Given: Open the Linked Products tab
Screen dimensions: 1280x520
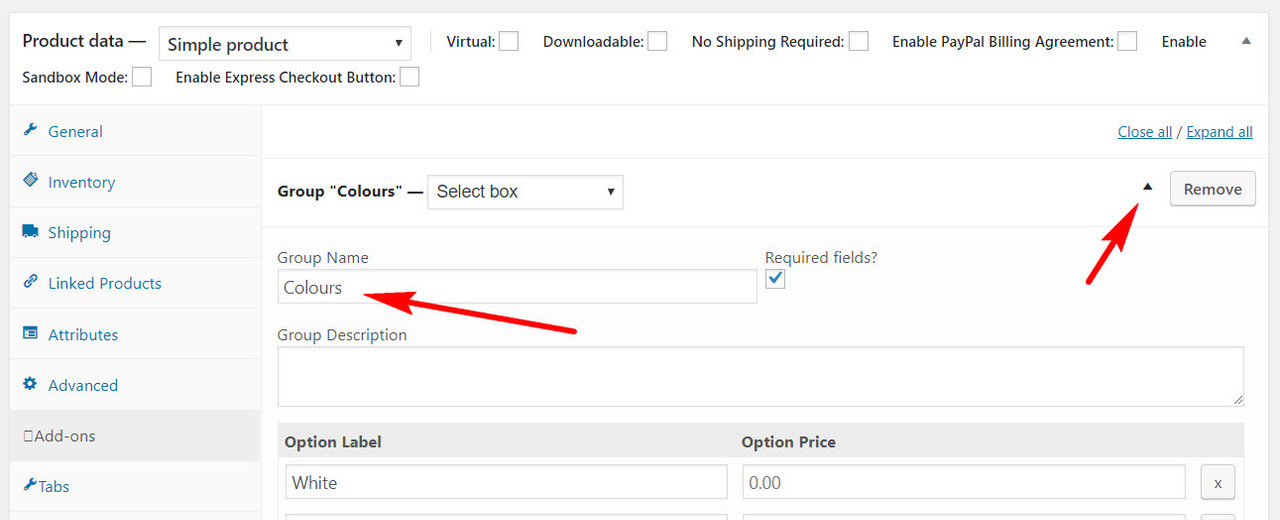Looking at the screenshot, I should [135, 283].
